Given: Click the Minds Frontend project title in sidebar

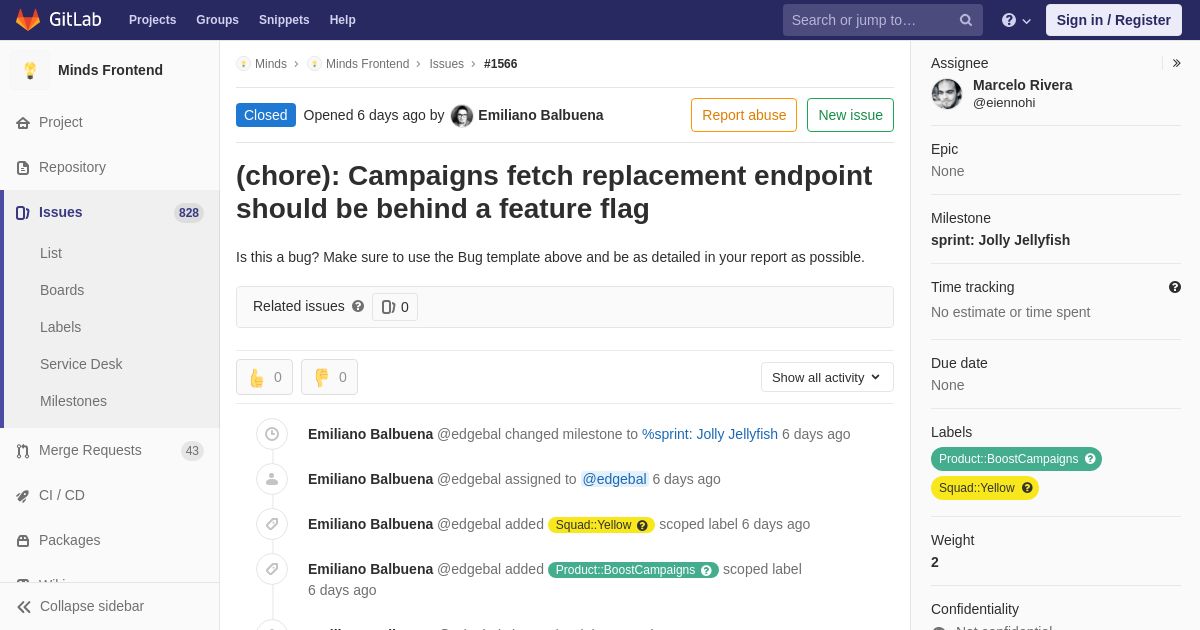Looking at the screenshot, I should pos(110,70).
